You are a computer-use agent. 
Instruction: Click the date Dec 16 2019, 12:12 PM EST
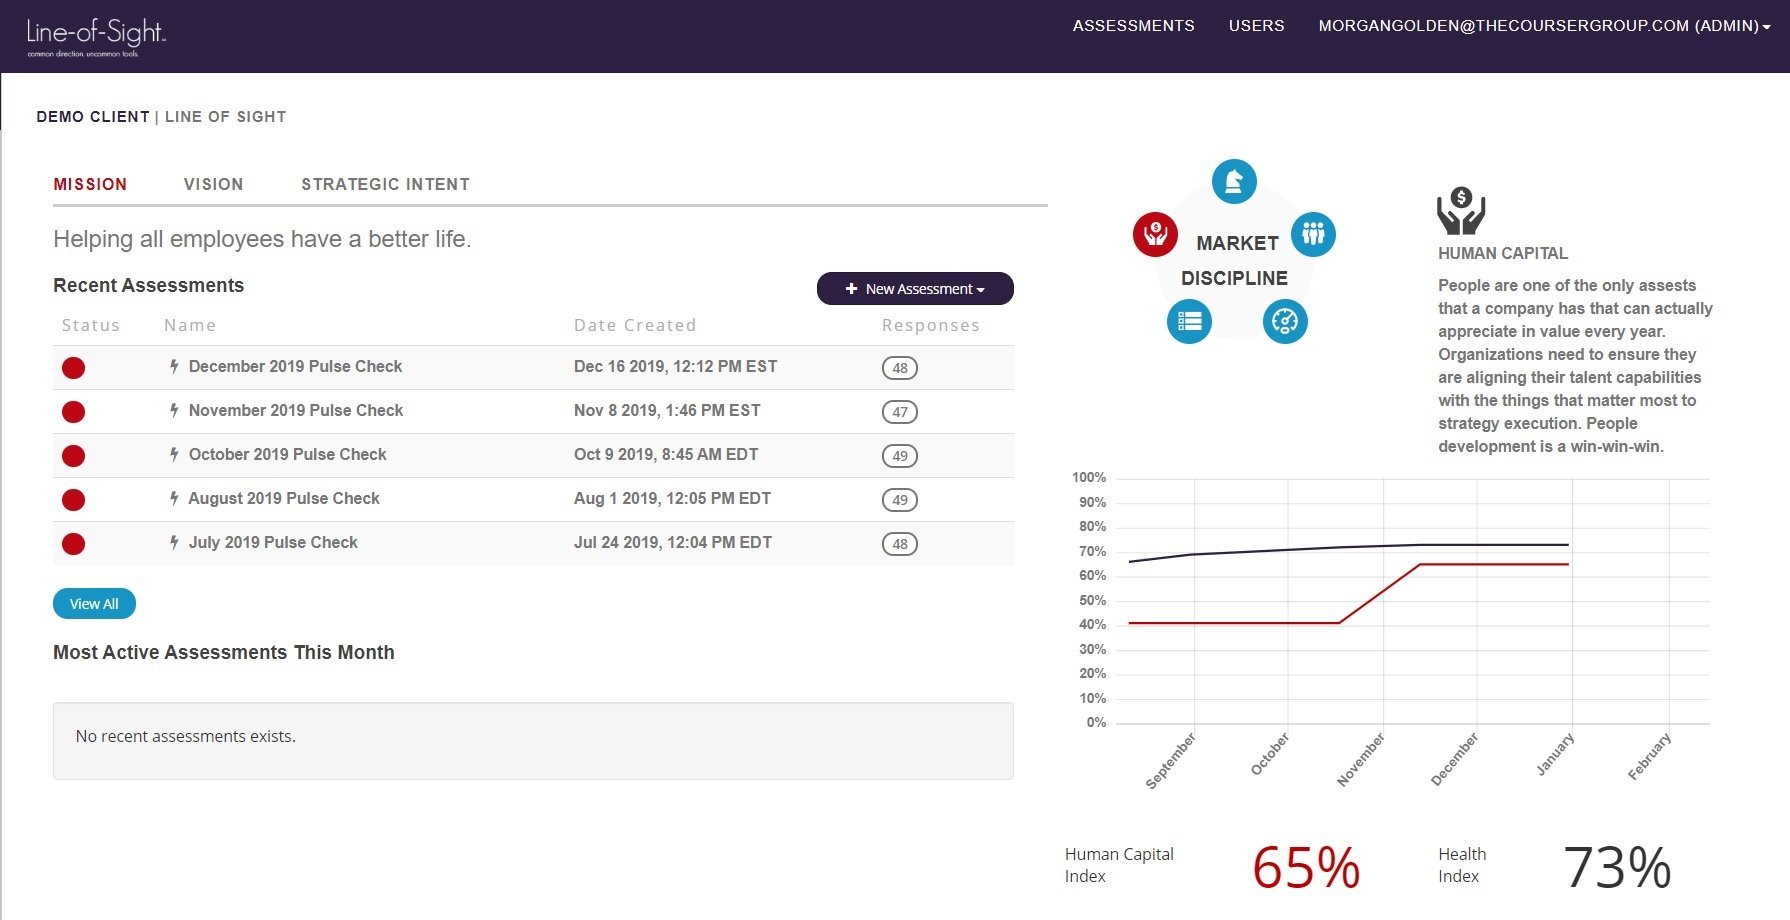point(675,366)
